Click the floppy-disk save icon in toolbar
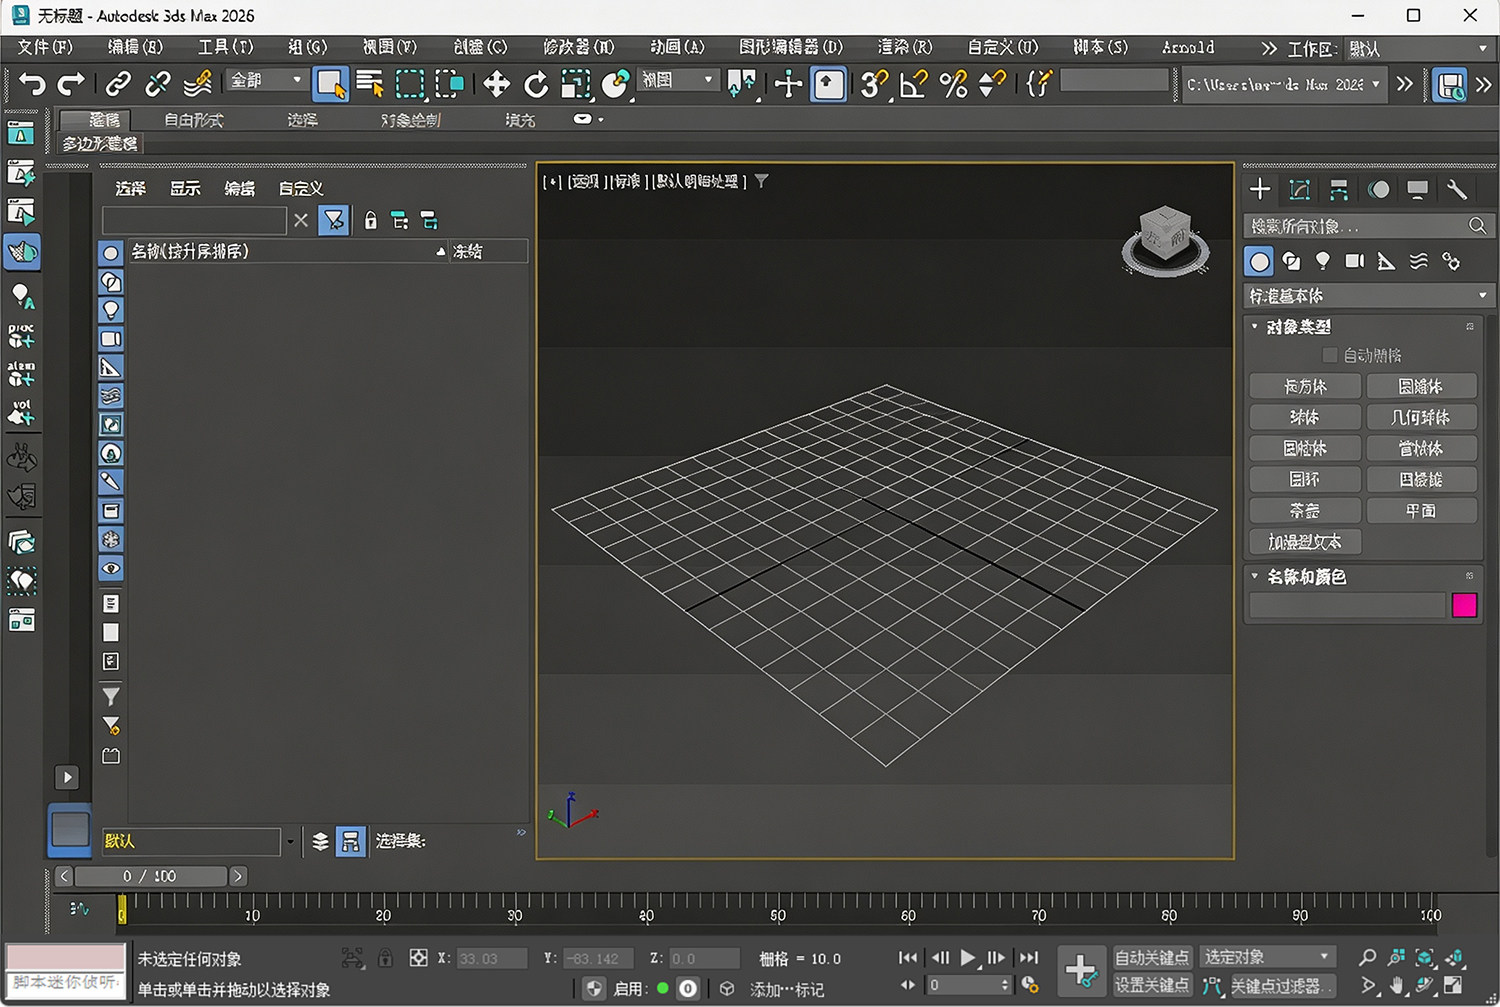 [x=1449, y=84]
